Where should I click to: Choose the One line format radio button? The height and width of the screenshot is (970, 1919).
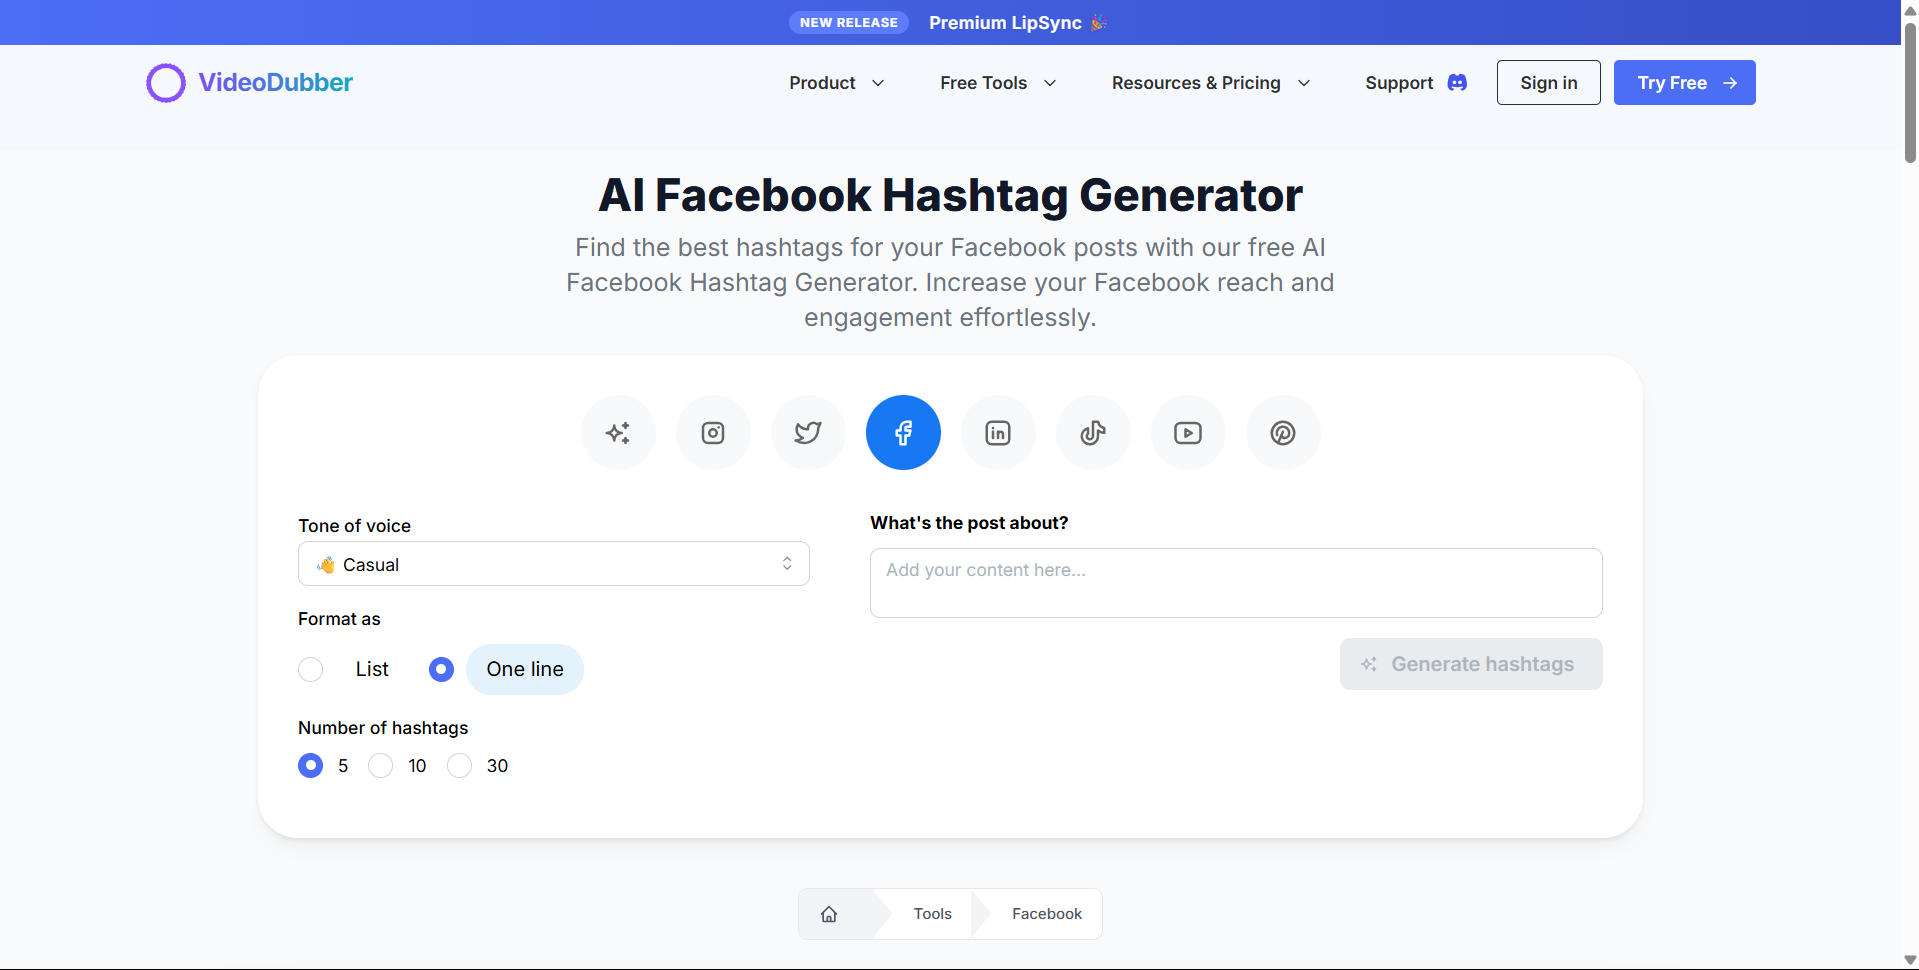[x=441, y=669]
